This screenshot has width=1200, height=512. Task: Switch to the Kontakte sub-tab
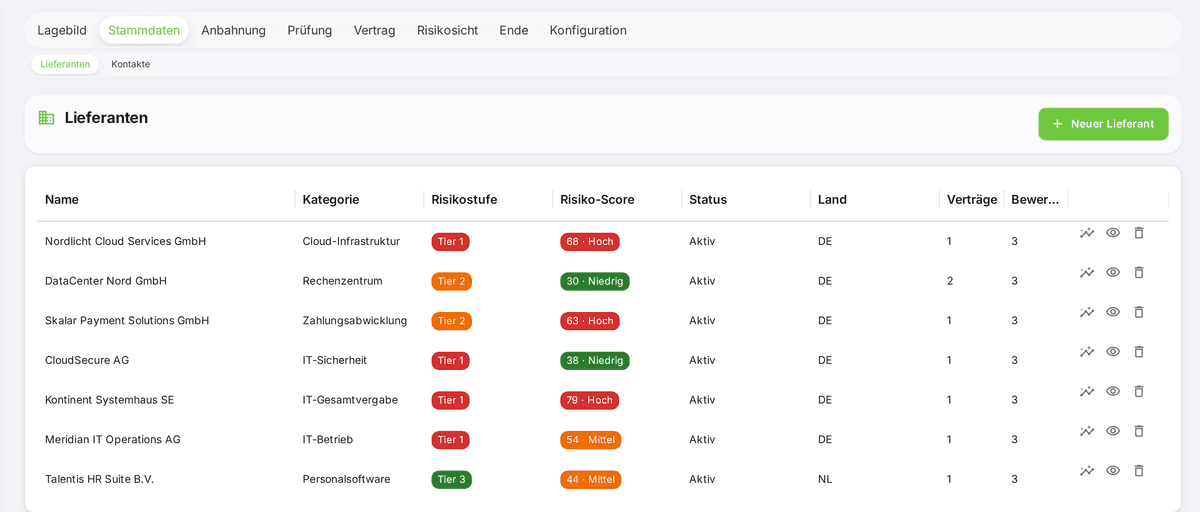click(x=131, y=64)
